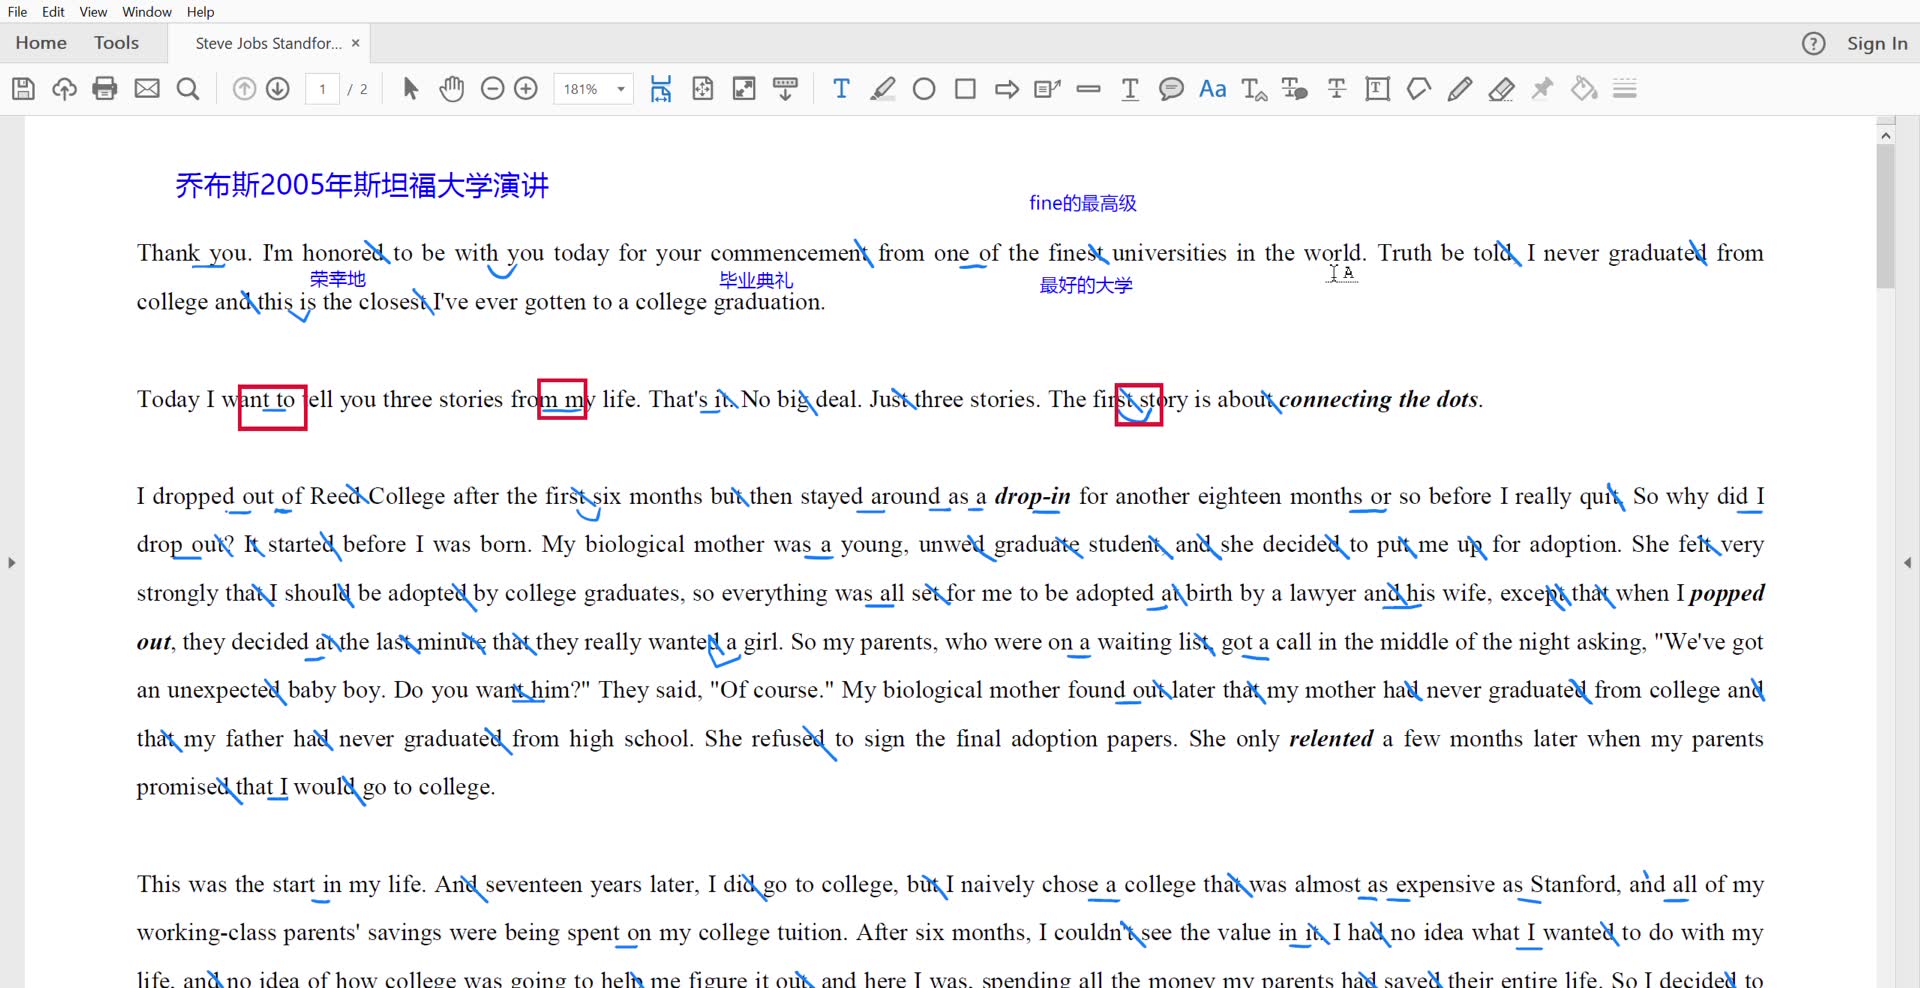
Task: Click the scrollbar up arrow
Action: pyautogui.click(x=1885, y=135)
